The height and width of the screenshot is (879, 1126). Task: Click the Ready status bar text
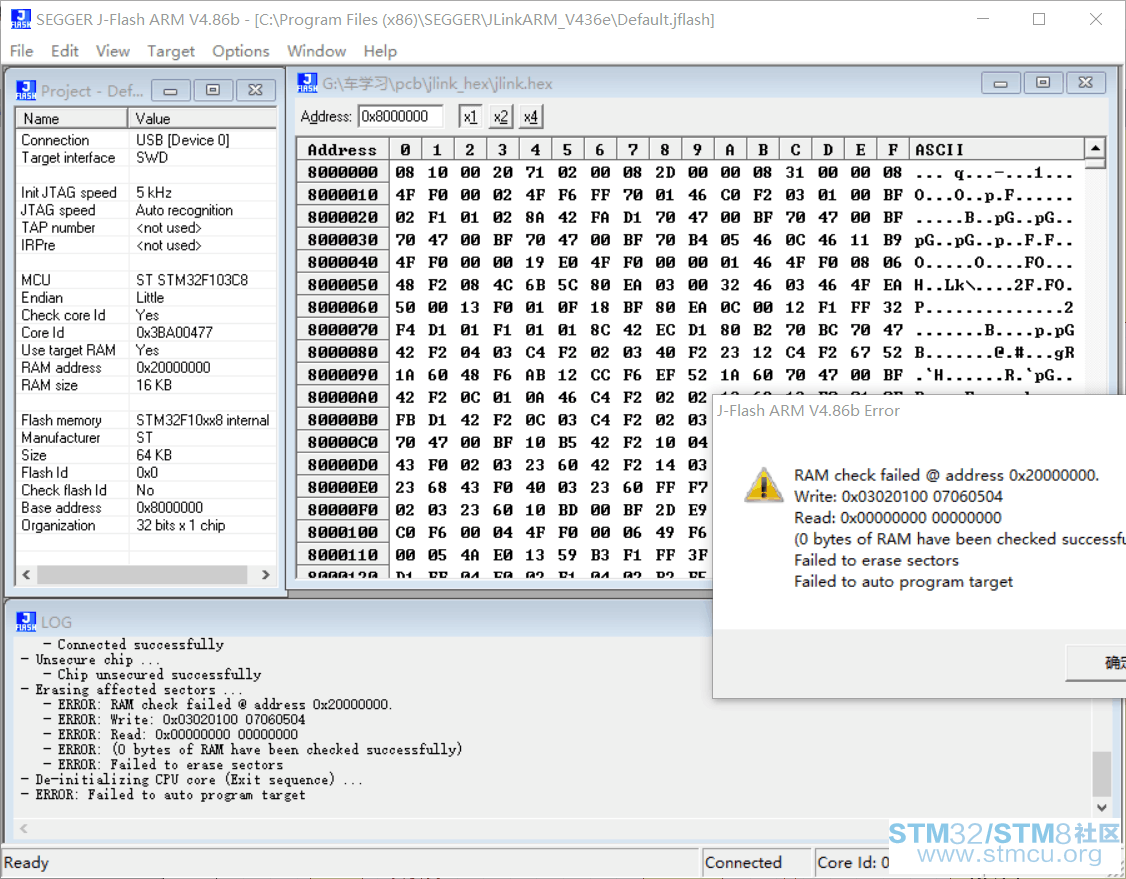[27, 862]
